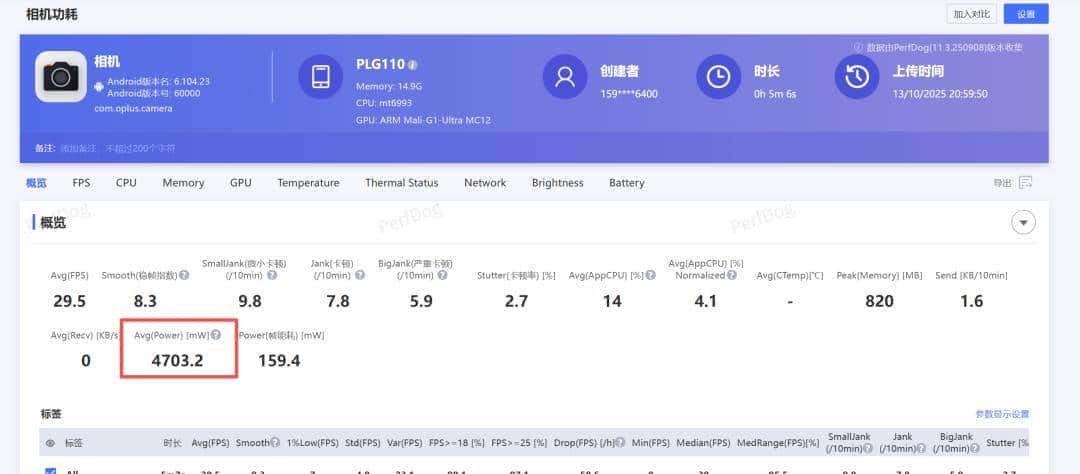
Task: Click the 加入对比 button
Action: click(x=972, y=14)
